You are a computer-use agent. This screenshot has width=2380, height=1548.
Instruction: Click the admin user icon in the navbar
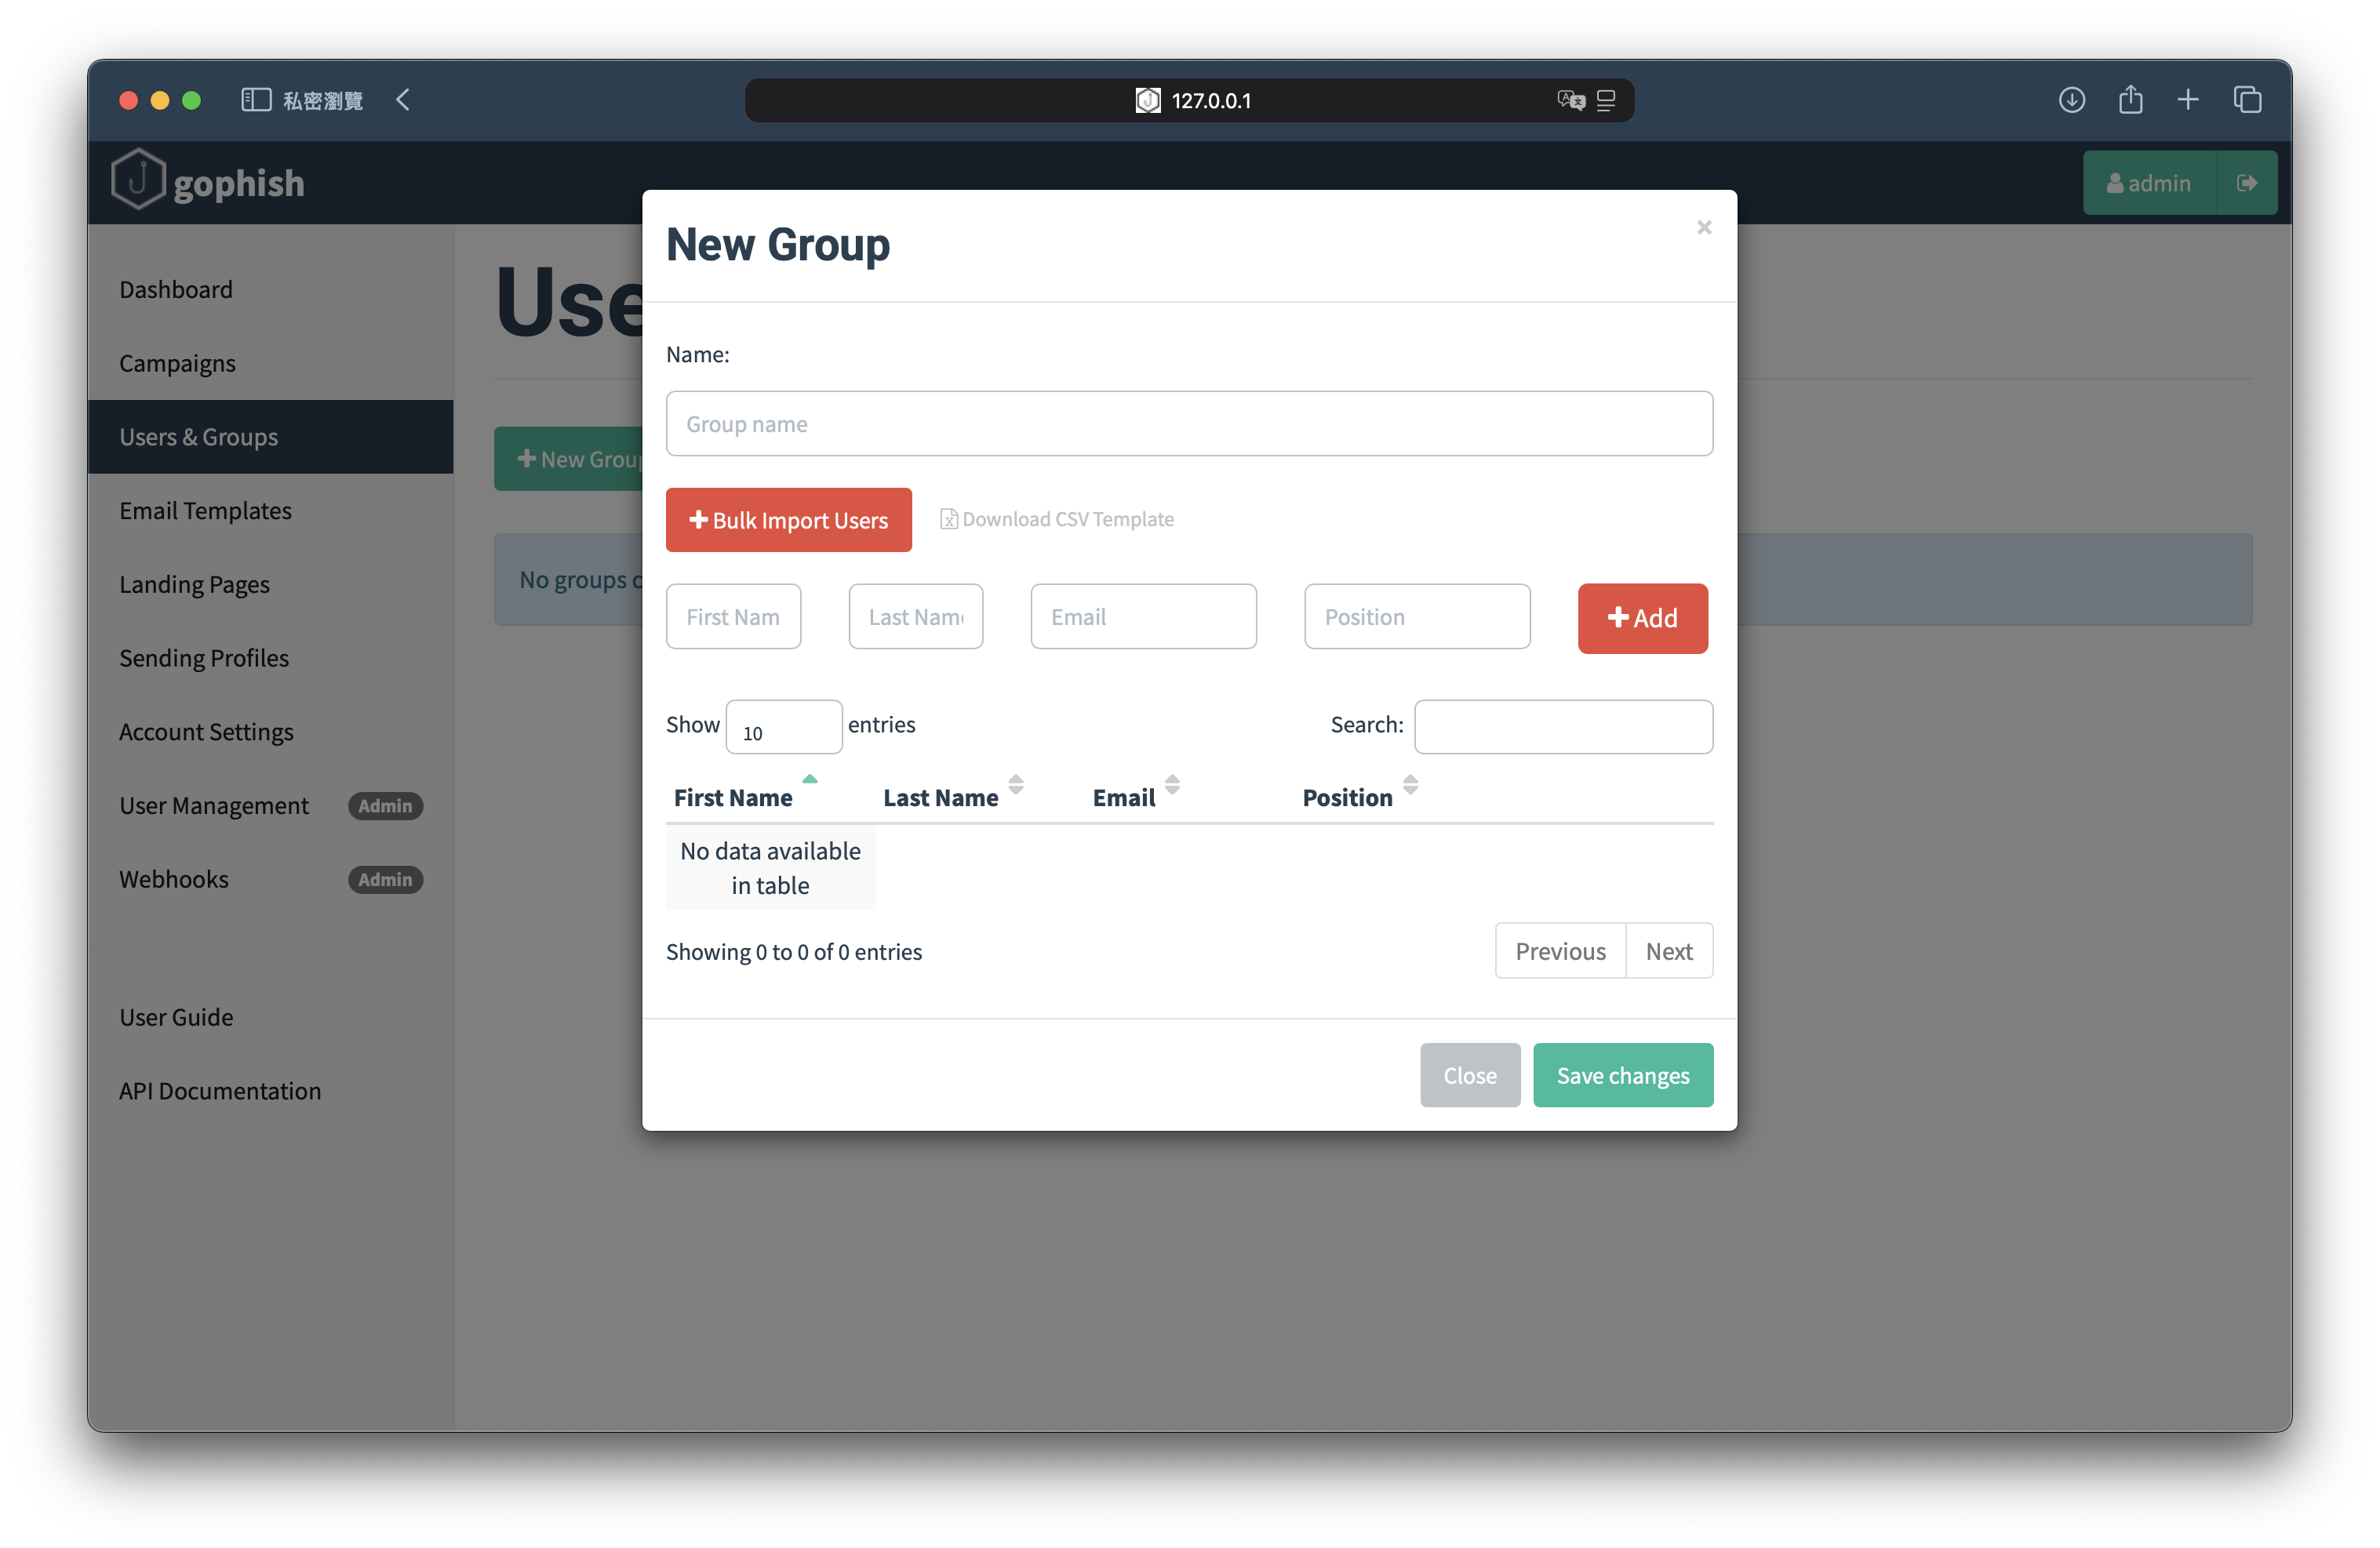2115,182
